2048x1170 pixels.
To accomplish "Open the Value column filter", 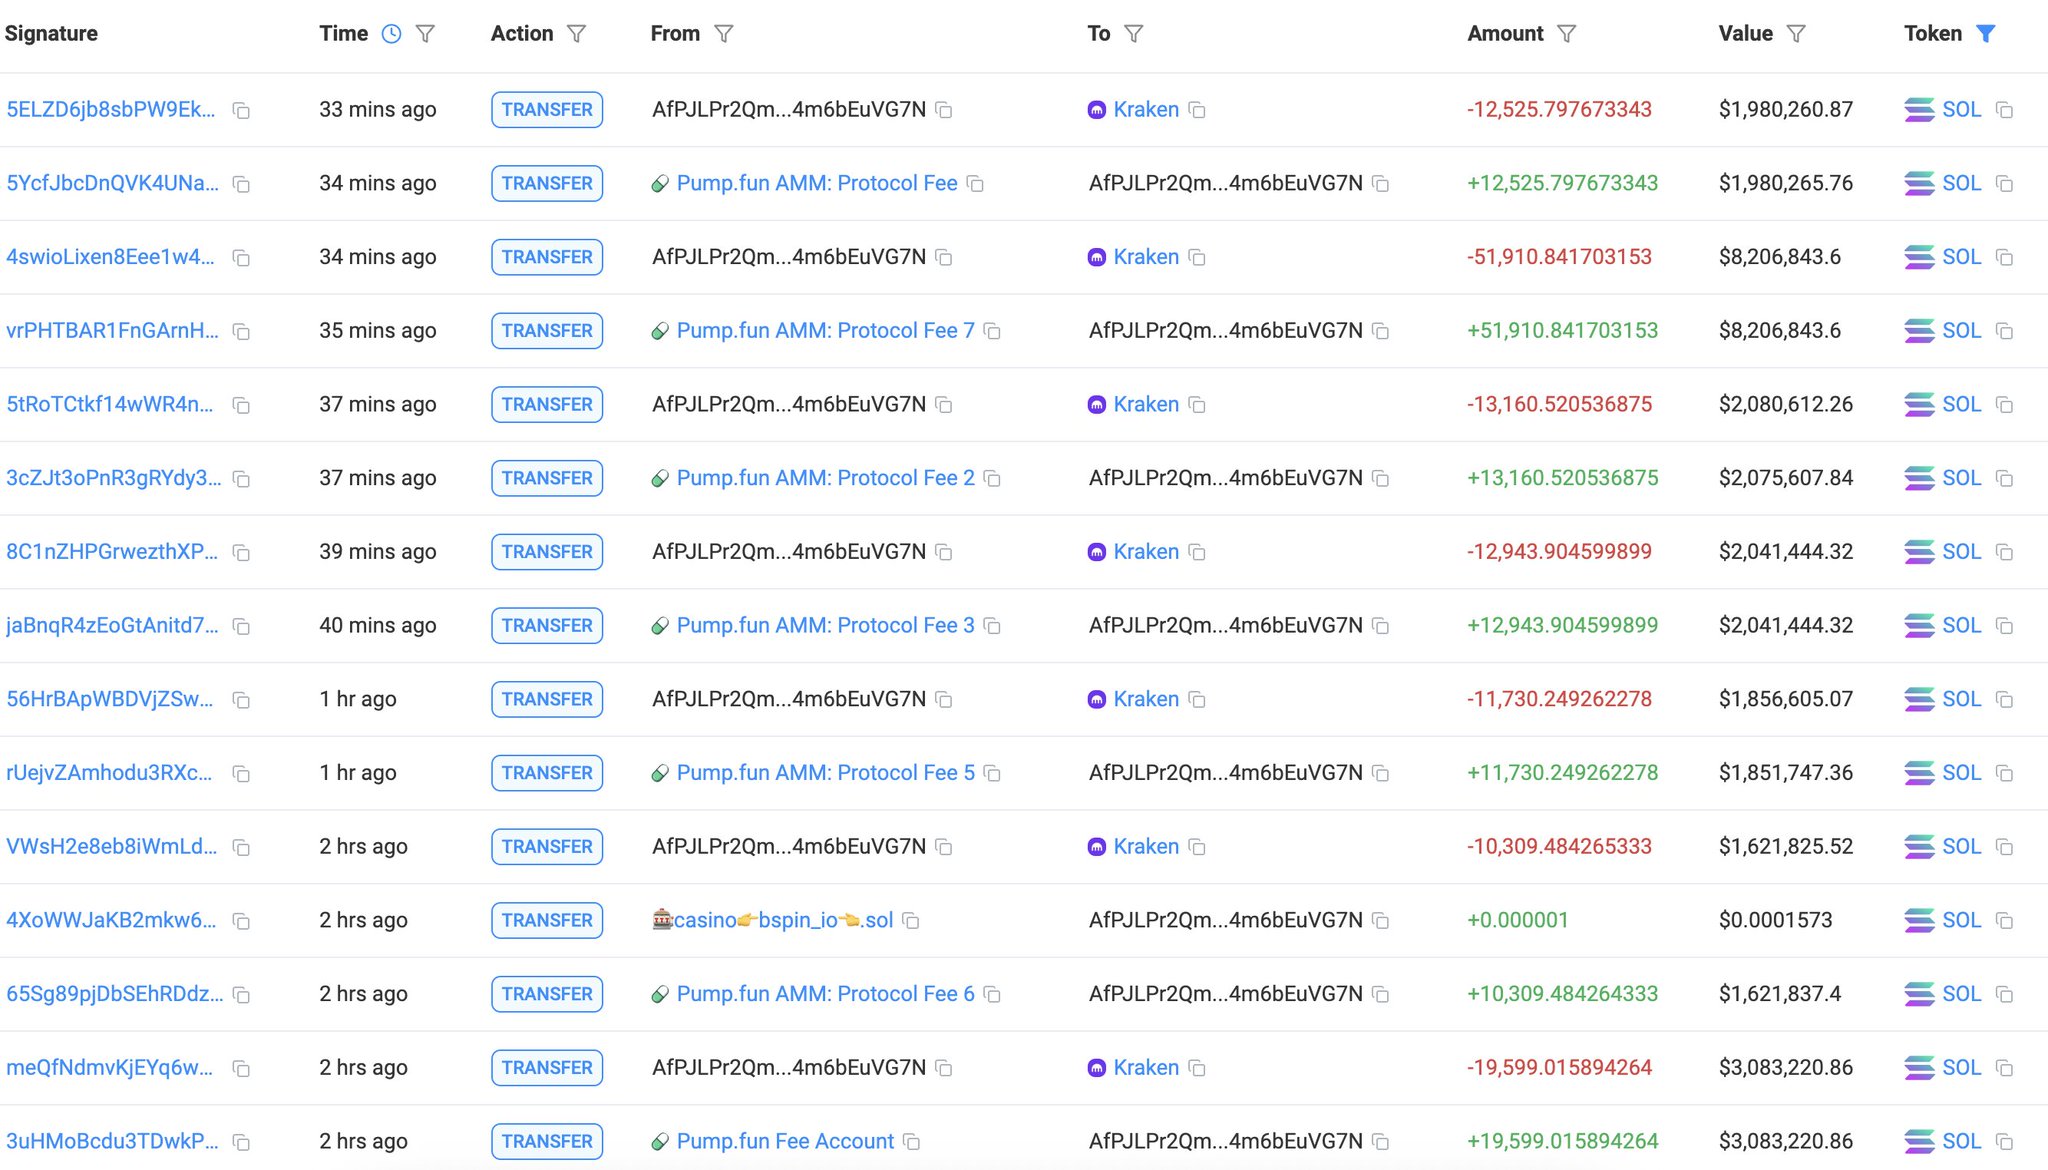I will [1796, 34].
